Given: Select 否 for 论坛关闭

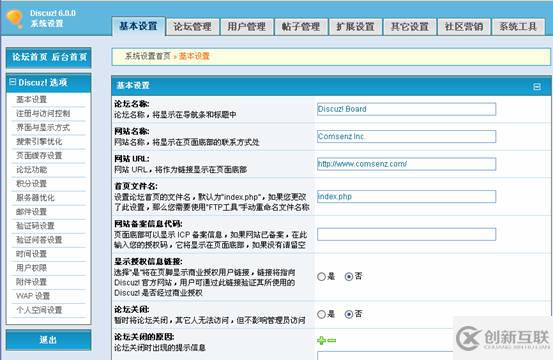Looking at the screenshot, I should coord(349,314).
